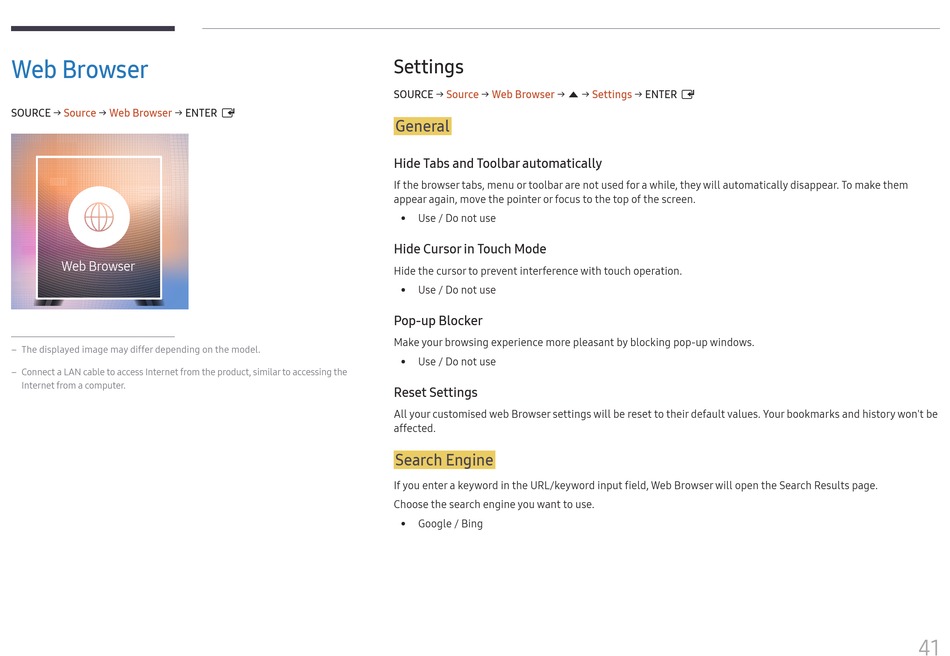Click the ENTER icon under Web Browser heading
950x656 pixels.
228,113
